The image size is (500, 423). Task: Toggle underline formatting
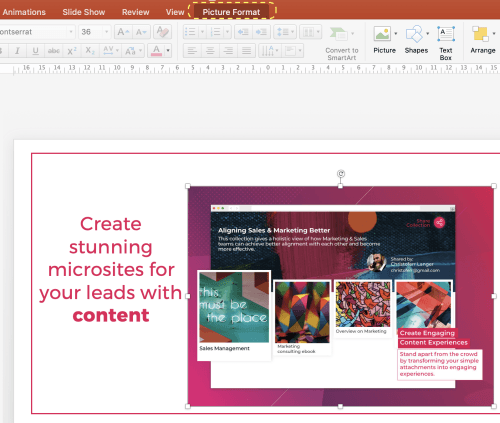(x=35, y=51)
